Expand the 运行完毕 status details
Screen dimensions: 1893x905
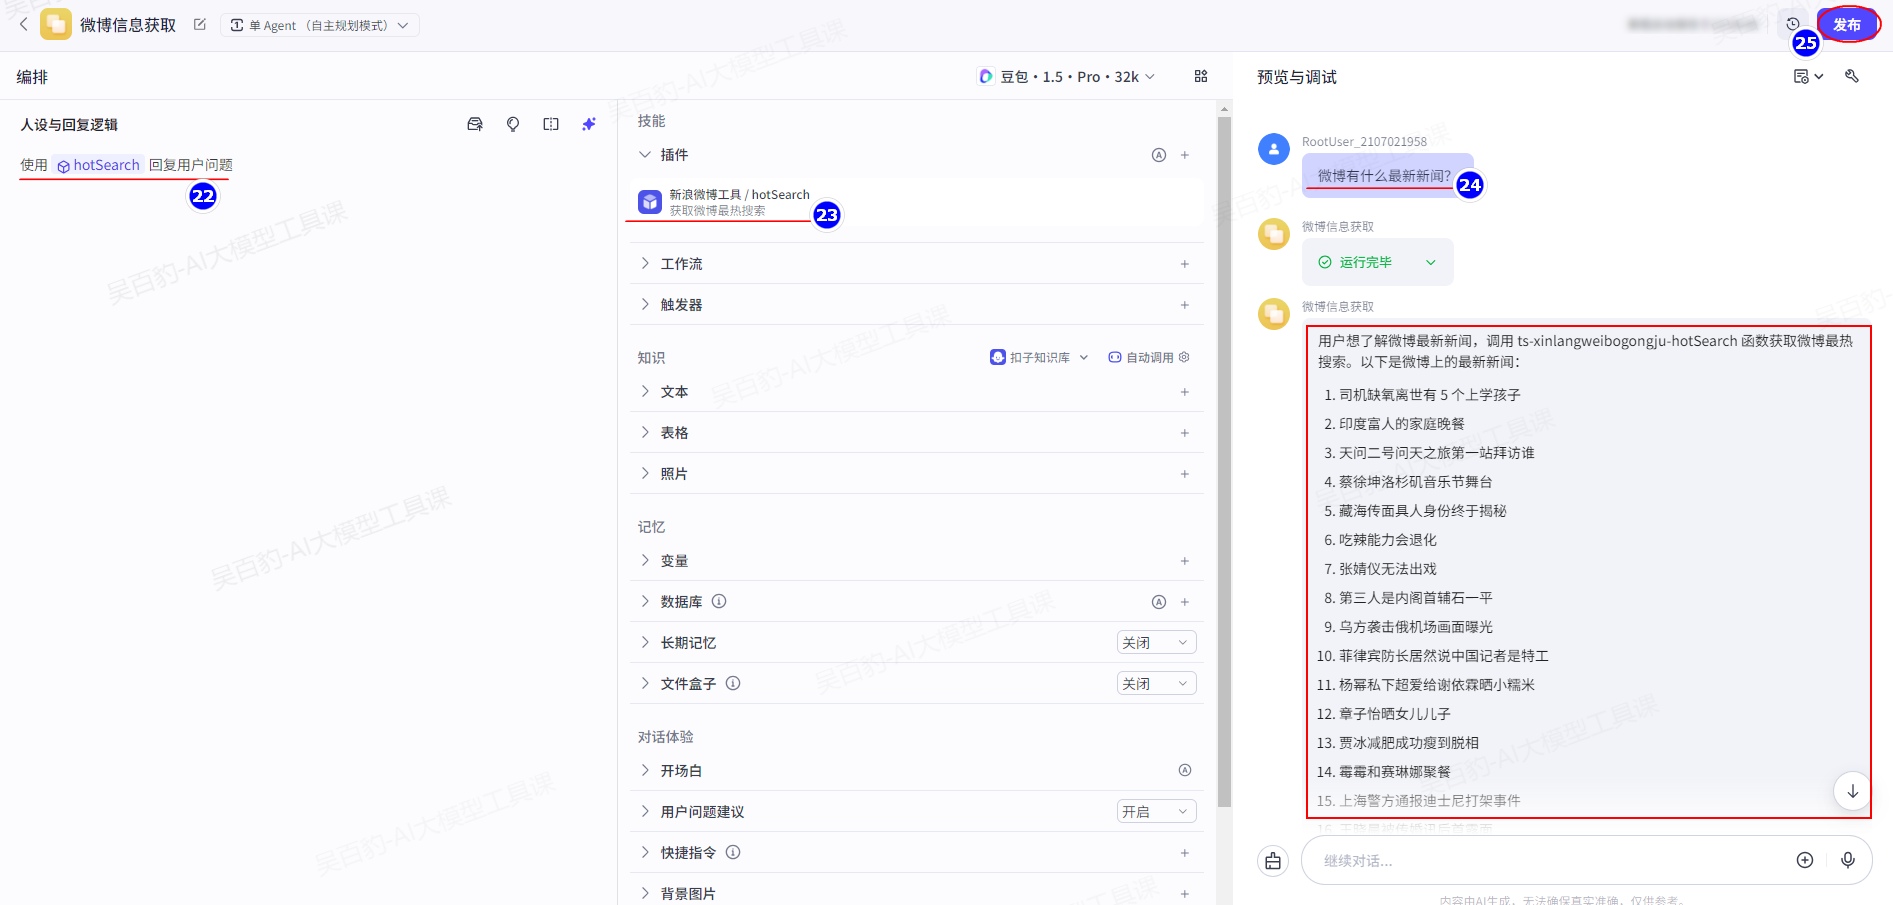click(1431, 262)
